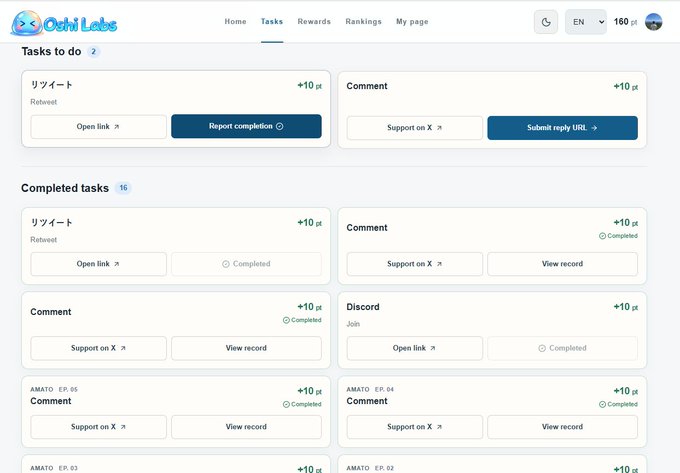Image resolution: width=680 pixels, height=473 pixels.
Task: Open link on completed Retweet task
Action: [x=98, y=264]
